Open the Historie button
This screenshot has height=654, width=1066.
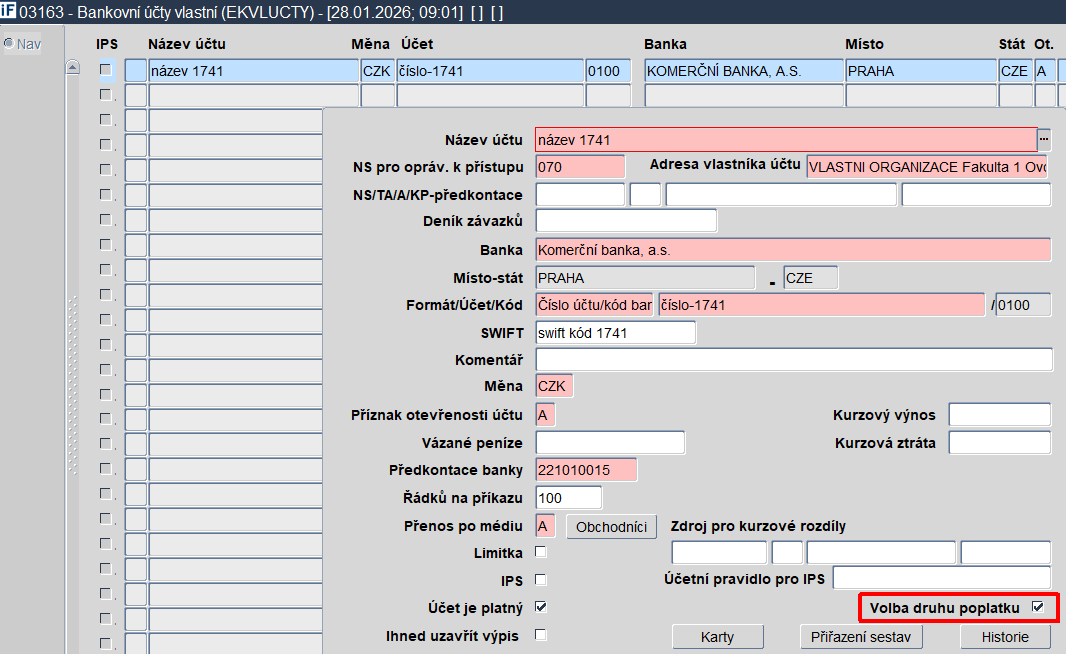click(1005, 637)
